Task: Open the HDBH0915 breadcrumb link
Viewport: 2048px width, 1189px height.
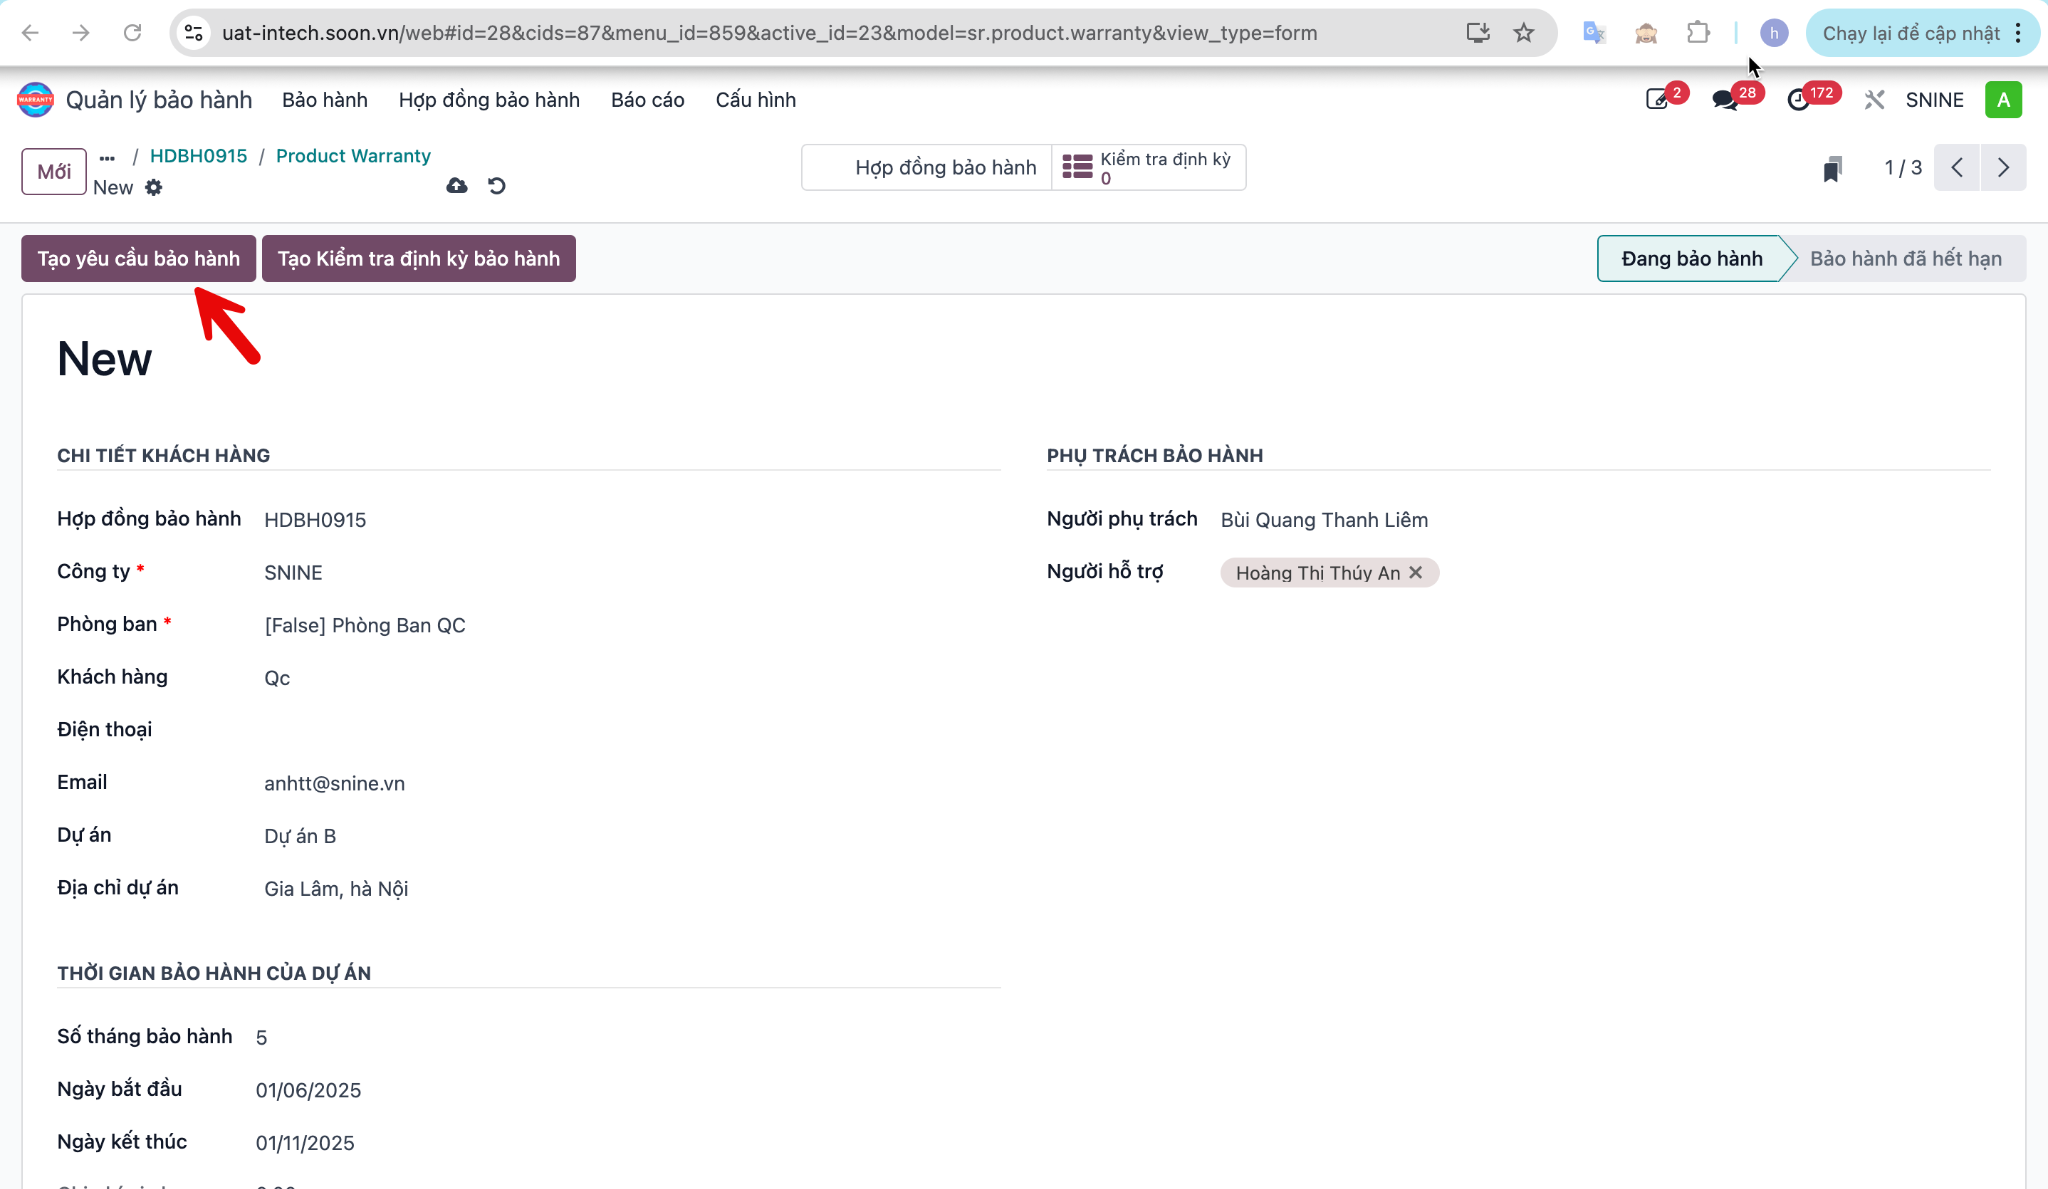Action: (198, 156)
